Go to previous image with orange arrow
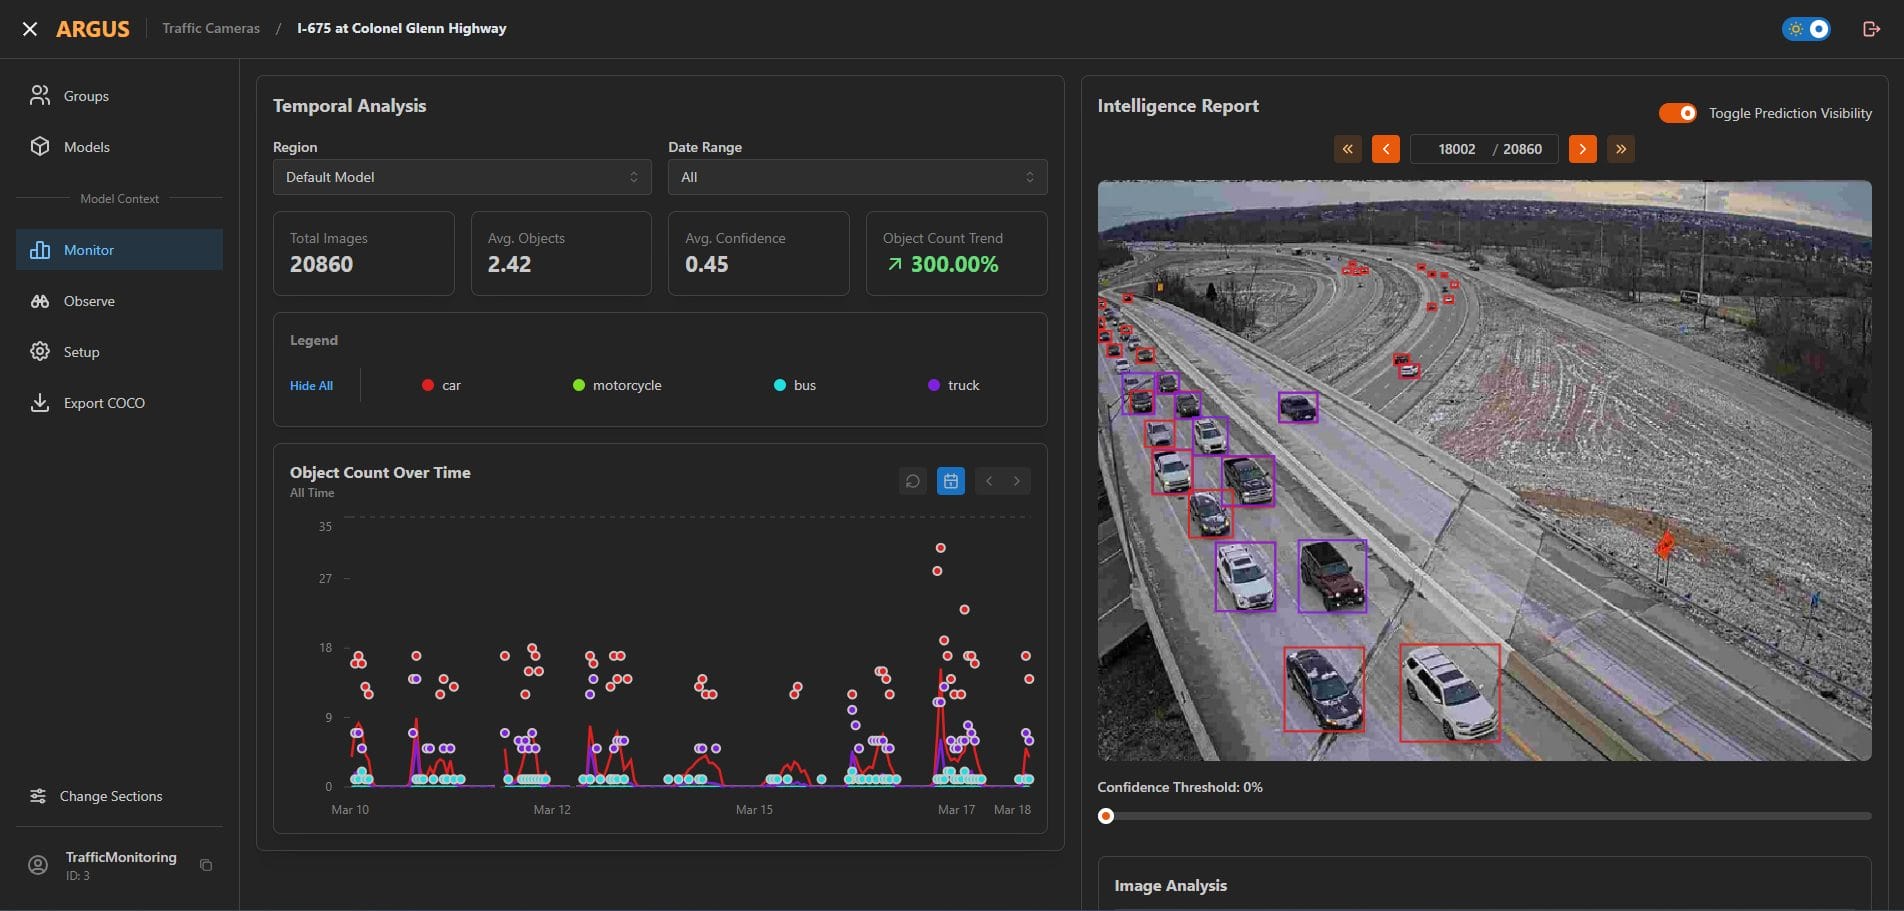The width and height of the screenshot is (1904, 911). pos(1385,149)
